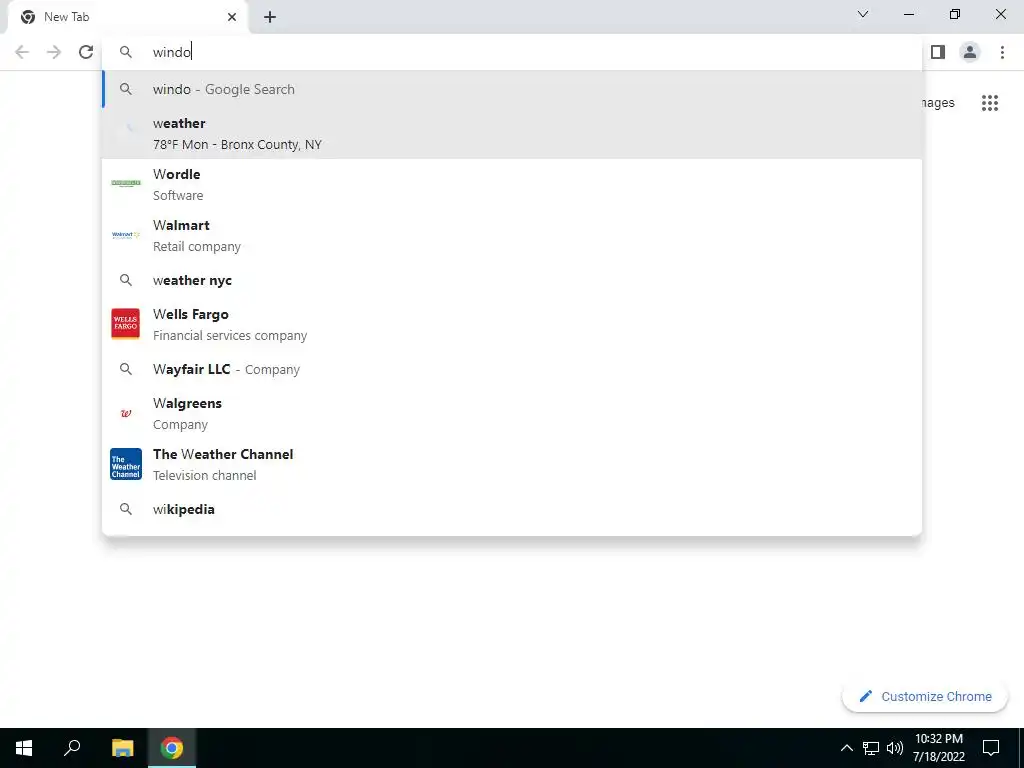Select The Weather Channel suggestion
The height and width of the screenshot is (768, 1024).
click(513, 464)
